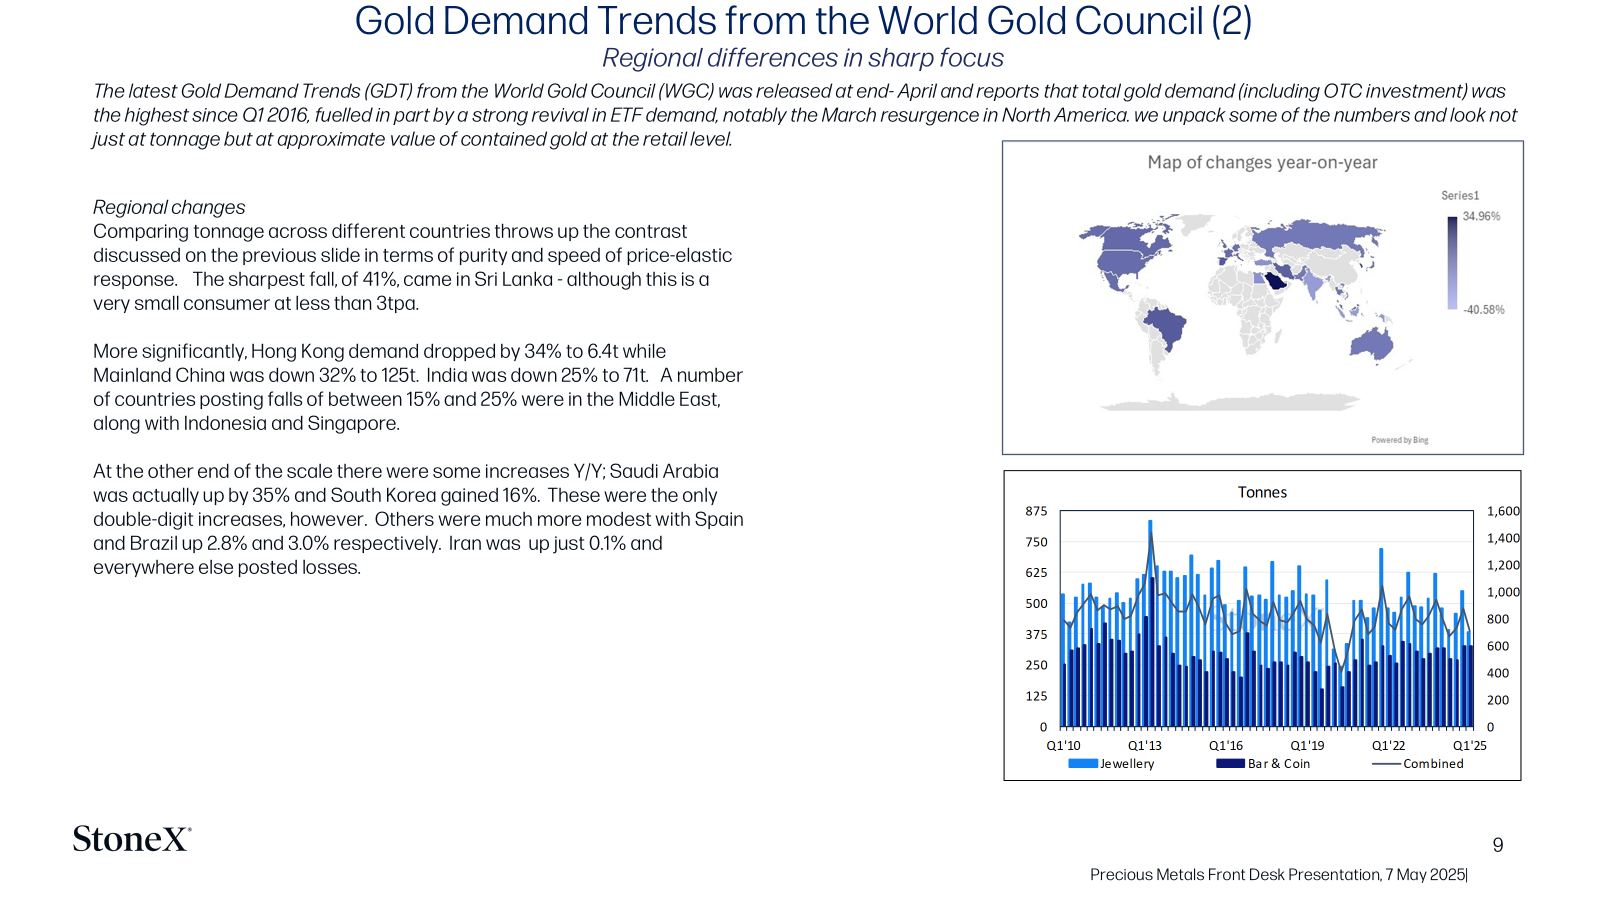Click the "1,400" axis label
The height and width of the screenshot is (900, 1600).
pyautogui.click(x=1503, y=538)
